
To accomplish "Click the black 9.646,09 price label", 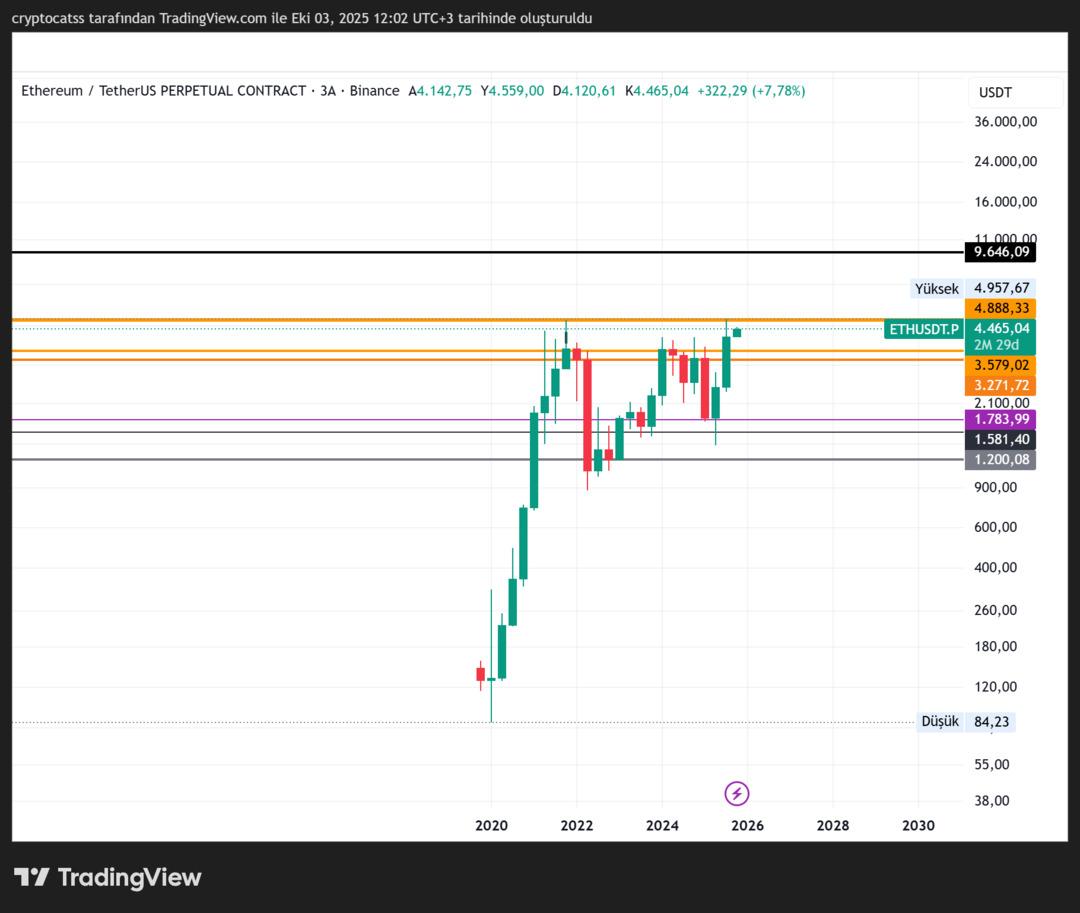I will point(1000,252).
